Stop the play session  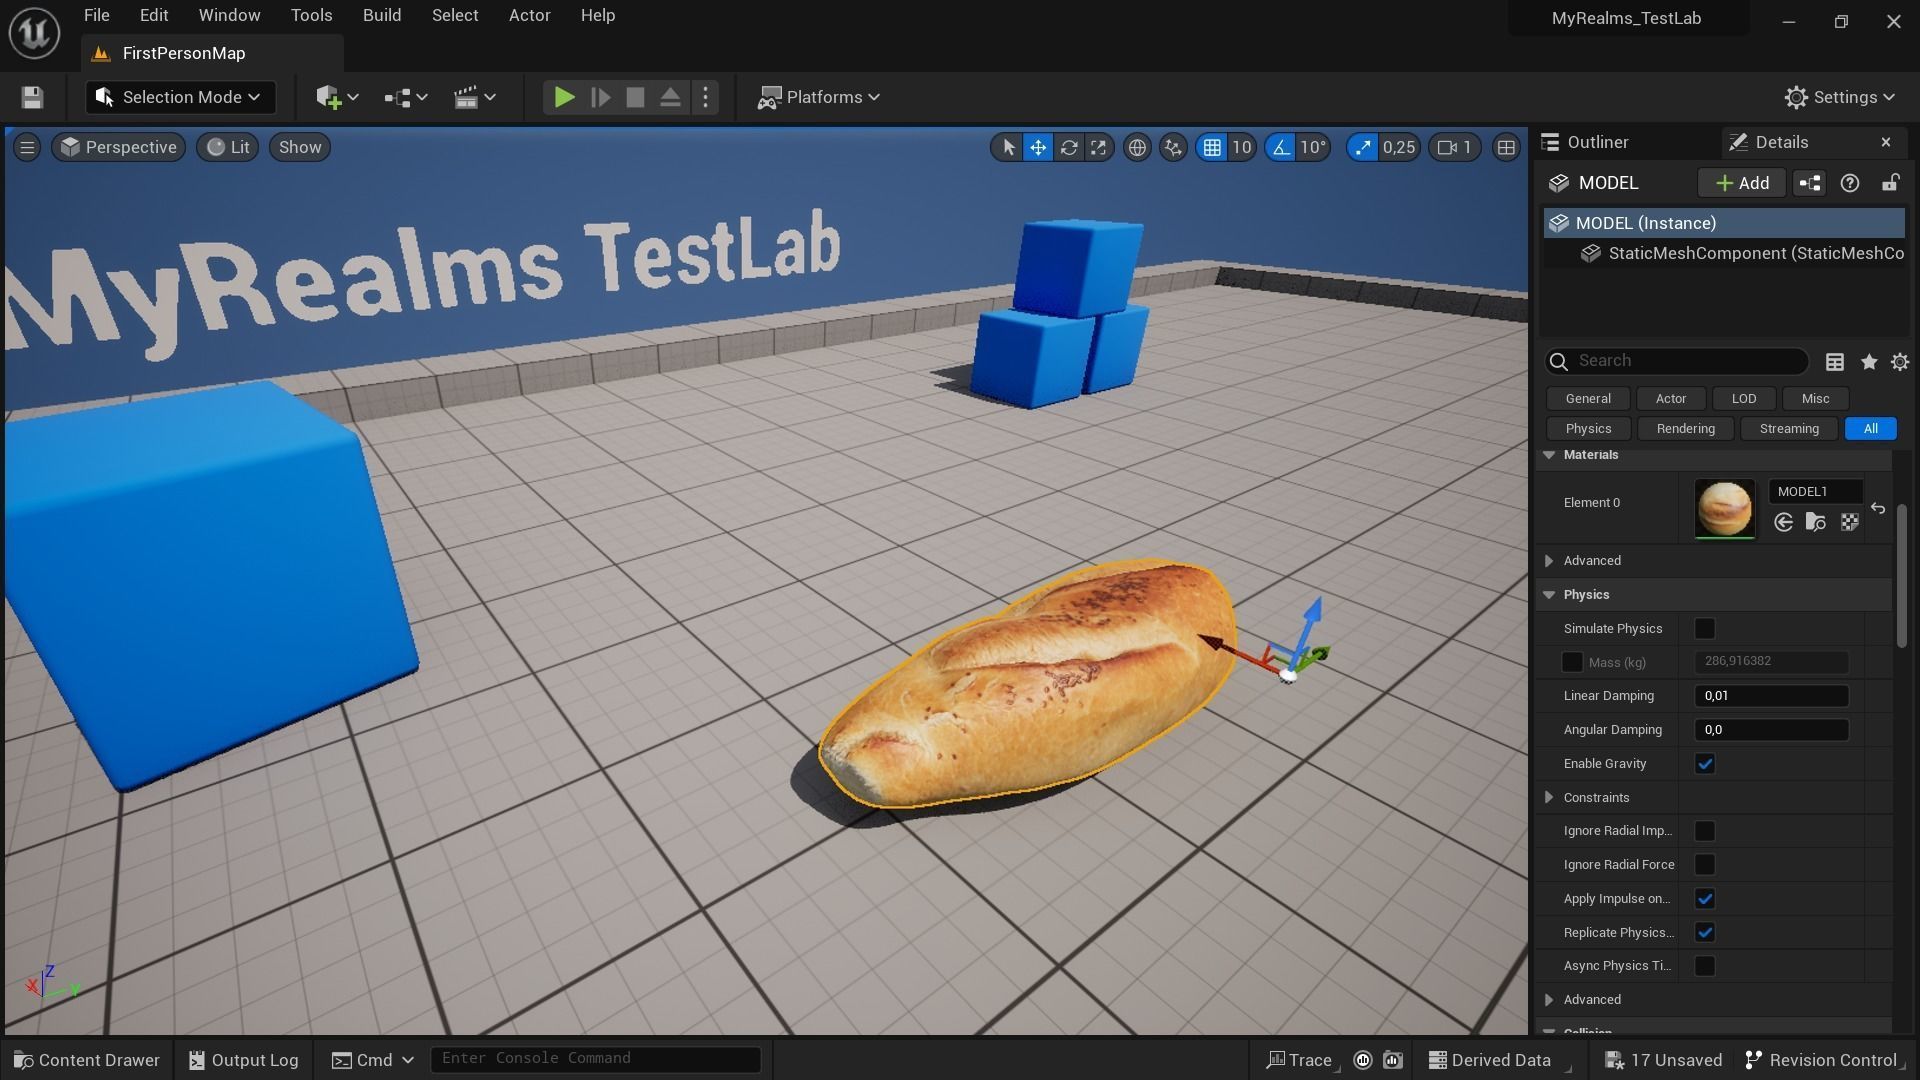635,97
